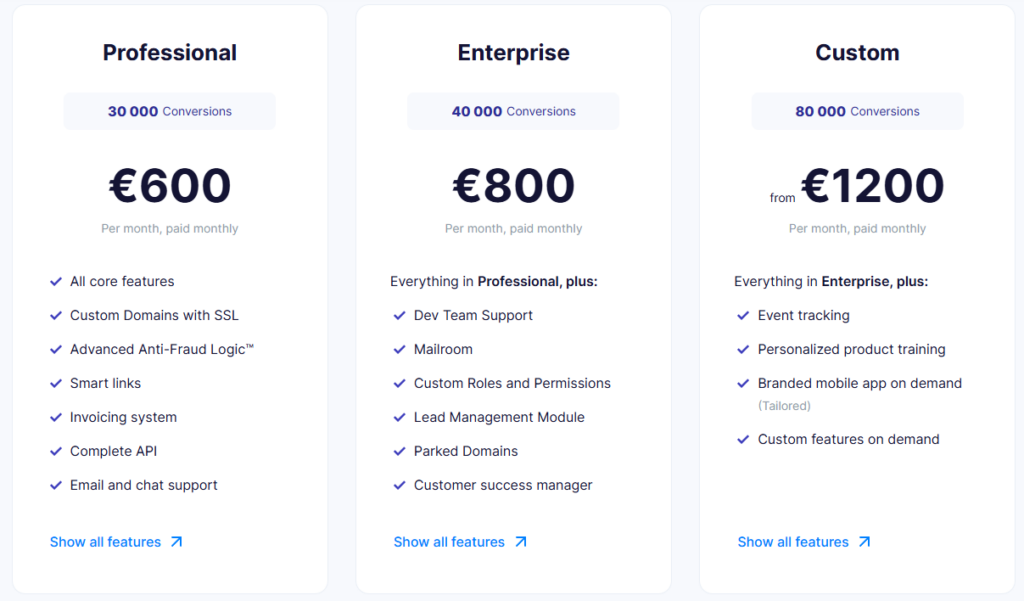1024x601 pixels.
Task: Click the arrow icon beside Professional's Show all features
Action: (x=177, y=541)
